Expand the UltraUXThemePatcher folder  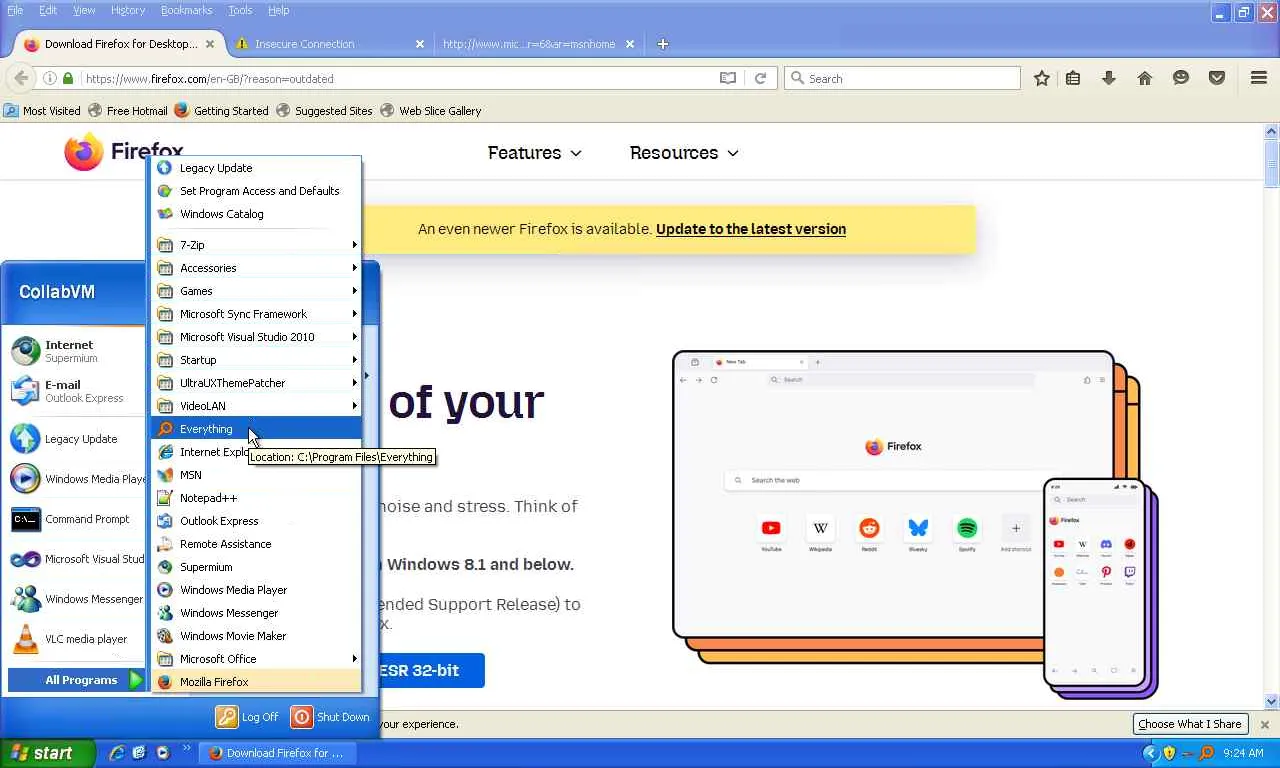[256, 383]
